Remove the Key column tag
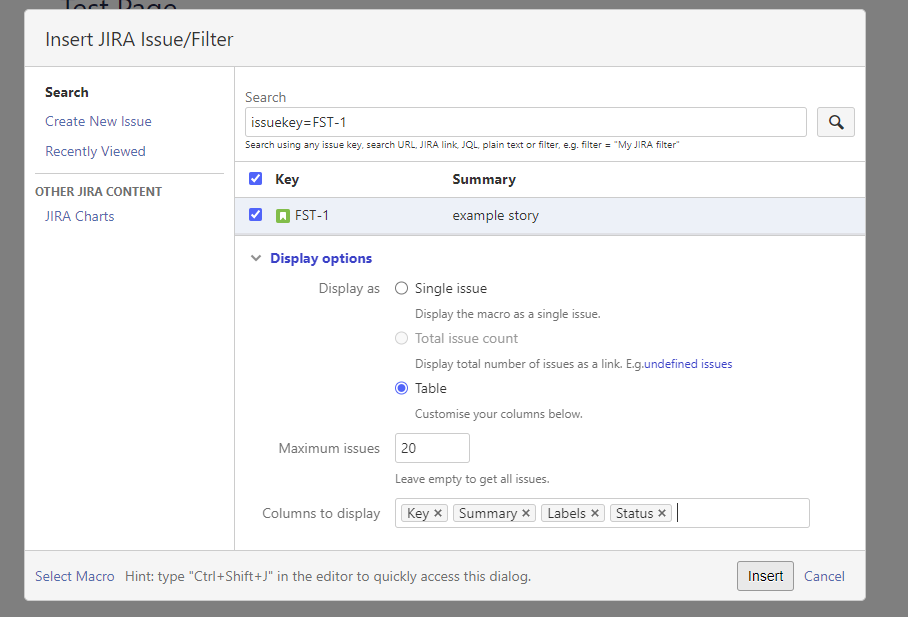Image resolution: width=908 pixels, height=617 pixels. [x=438, y=513]
